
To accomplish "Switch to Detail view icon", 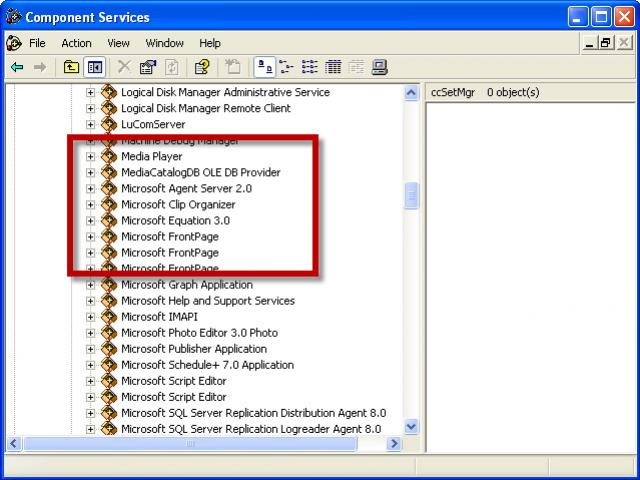I will click(x=333, y=67).
